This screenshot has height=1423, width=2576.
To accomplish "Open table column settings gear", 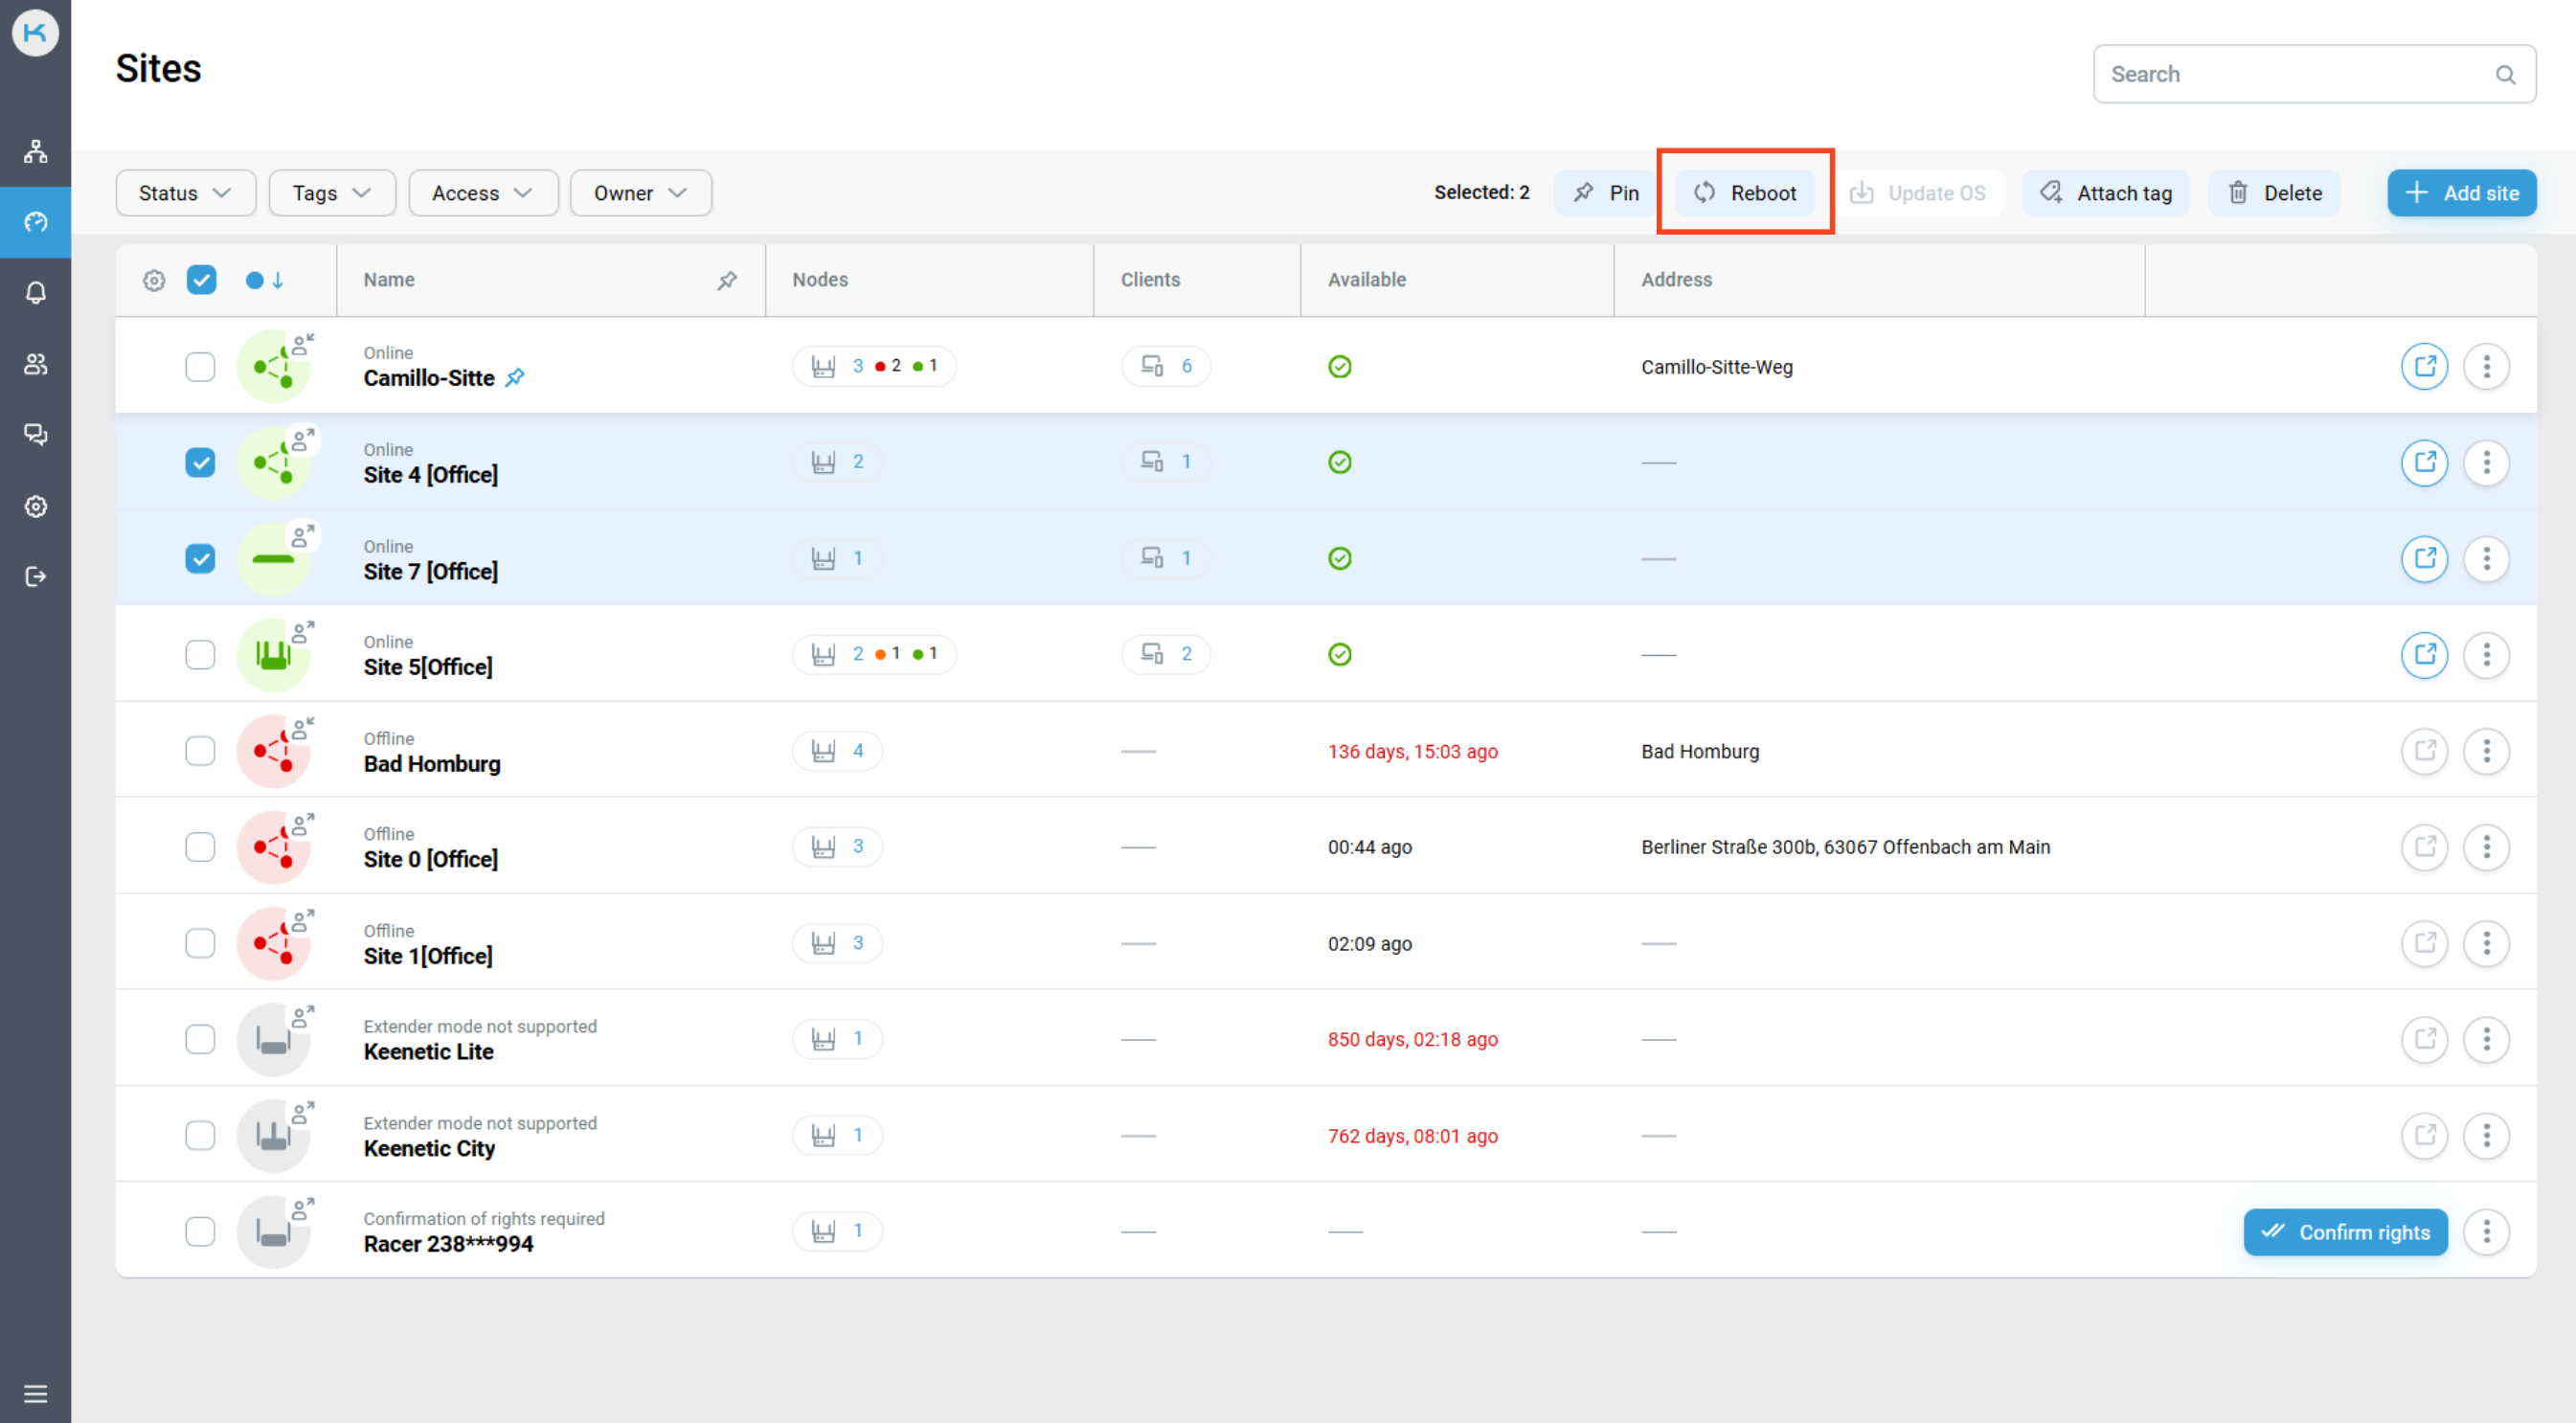I will point(153,280).
